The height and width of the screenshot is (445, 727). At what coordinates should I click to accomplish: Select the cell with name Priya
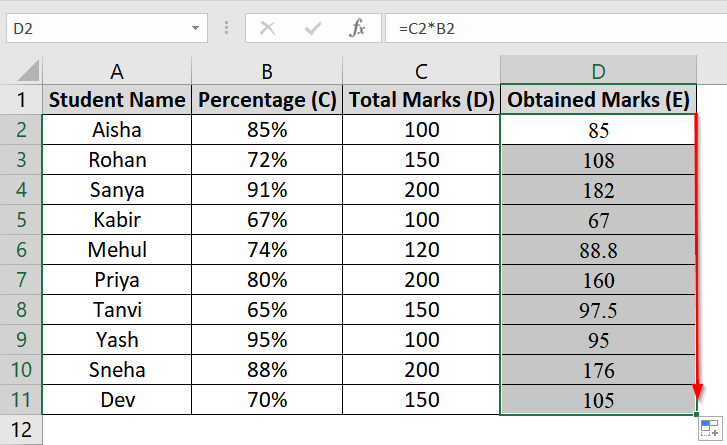(x=117, y=280)
